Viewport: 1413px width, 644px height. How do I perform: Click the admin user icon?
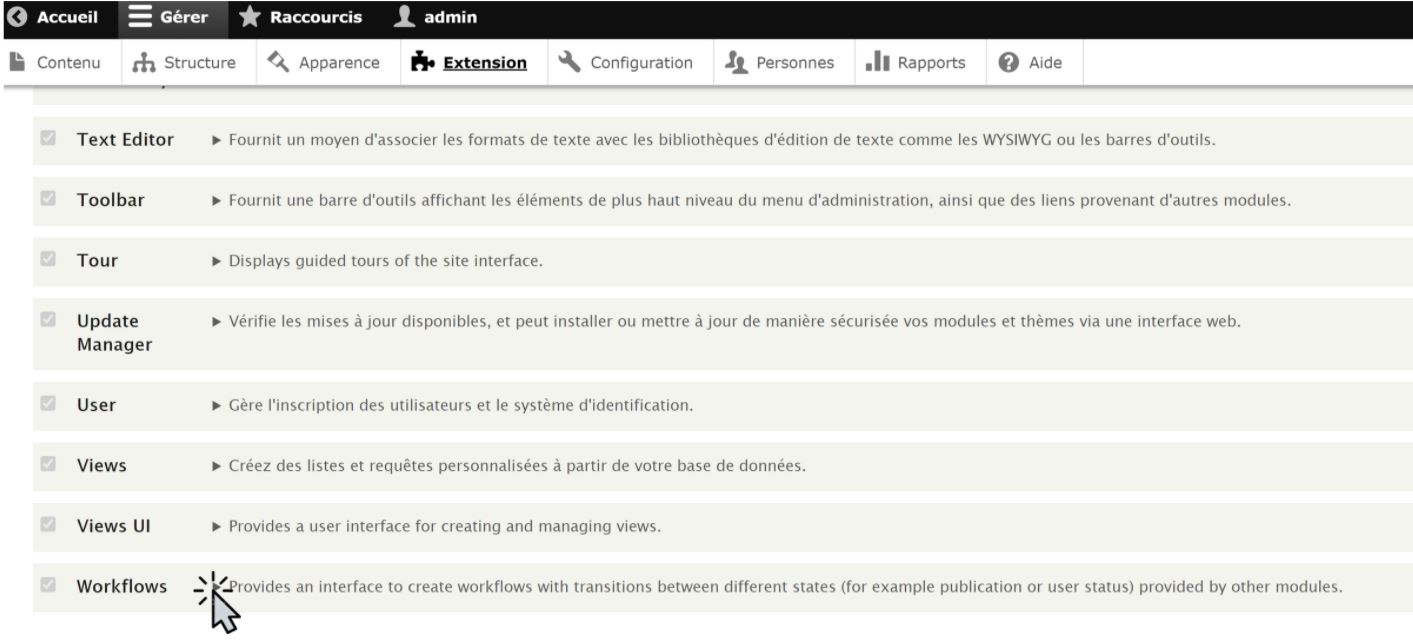404,18
